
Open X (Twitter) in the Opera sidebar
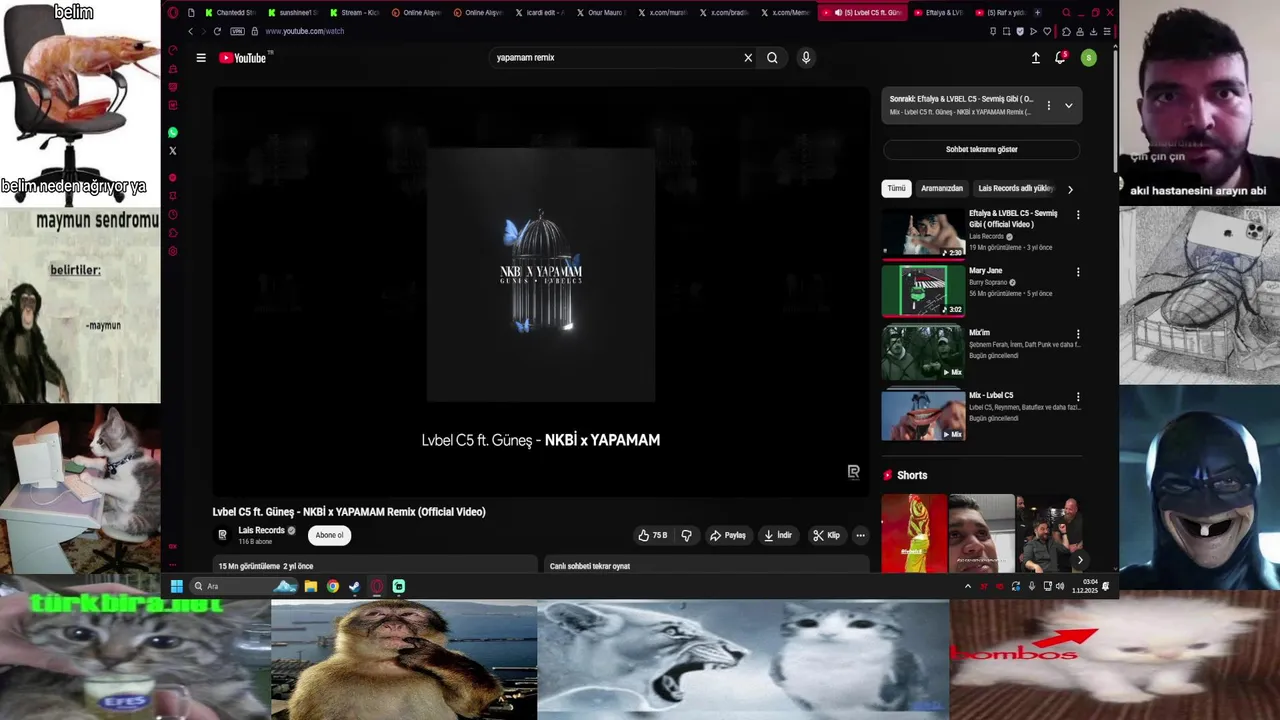(x=173, y=151)
